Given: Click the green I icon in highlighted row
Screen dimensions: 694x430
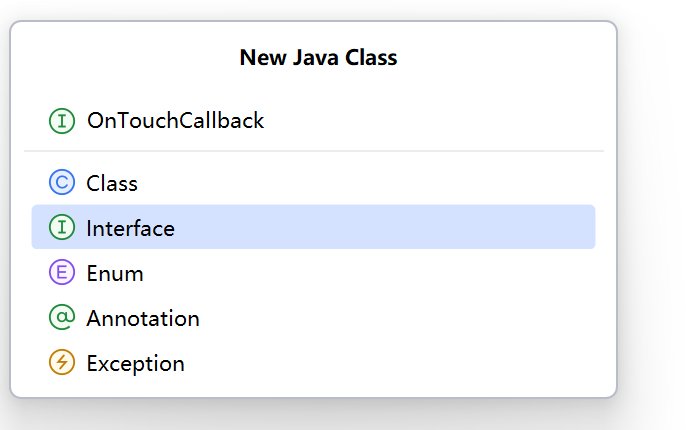Looking at the screenshot, I should [x=62, y=227].
